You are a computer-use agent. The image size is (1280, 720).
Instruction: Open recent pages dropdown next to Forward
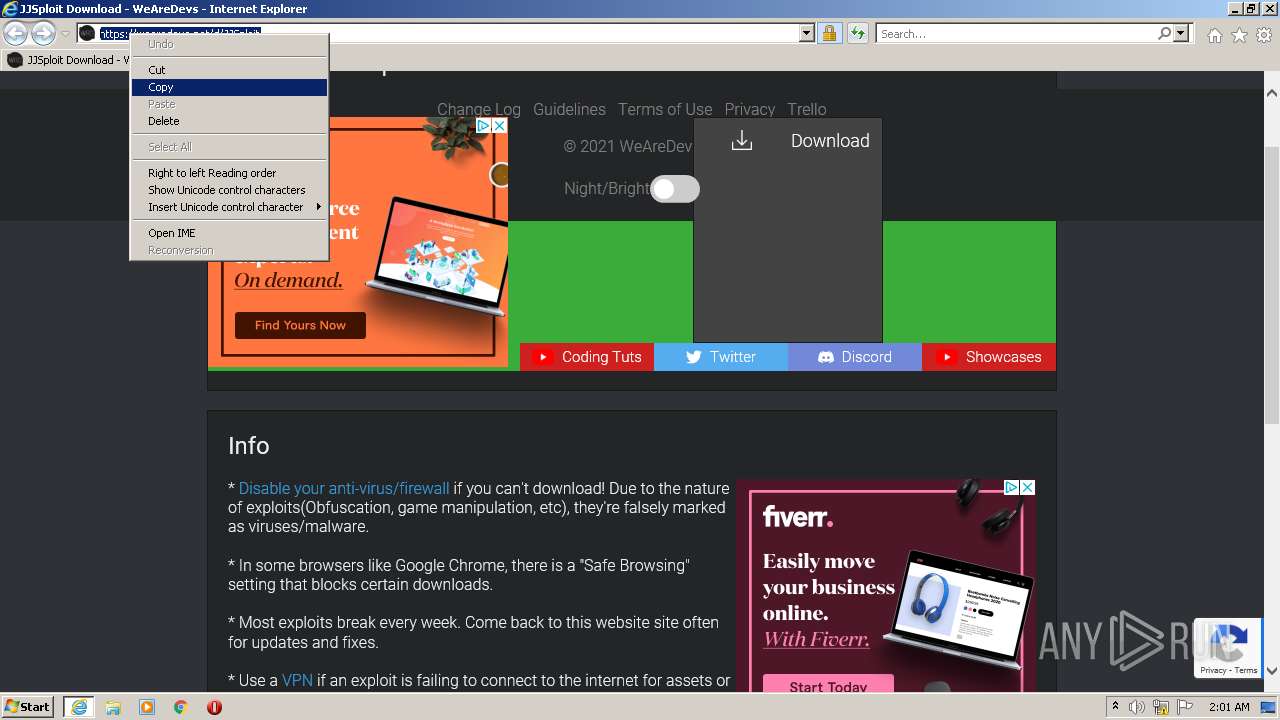pos(65,34)
